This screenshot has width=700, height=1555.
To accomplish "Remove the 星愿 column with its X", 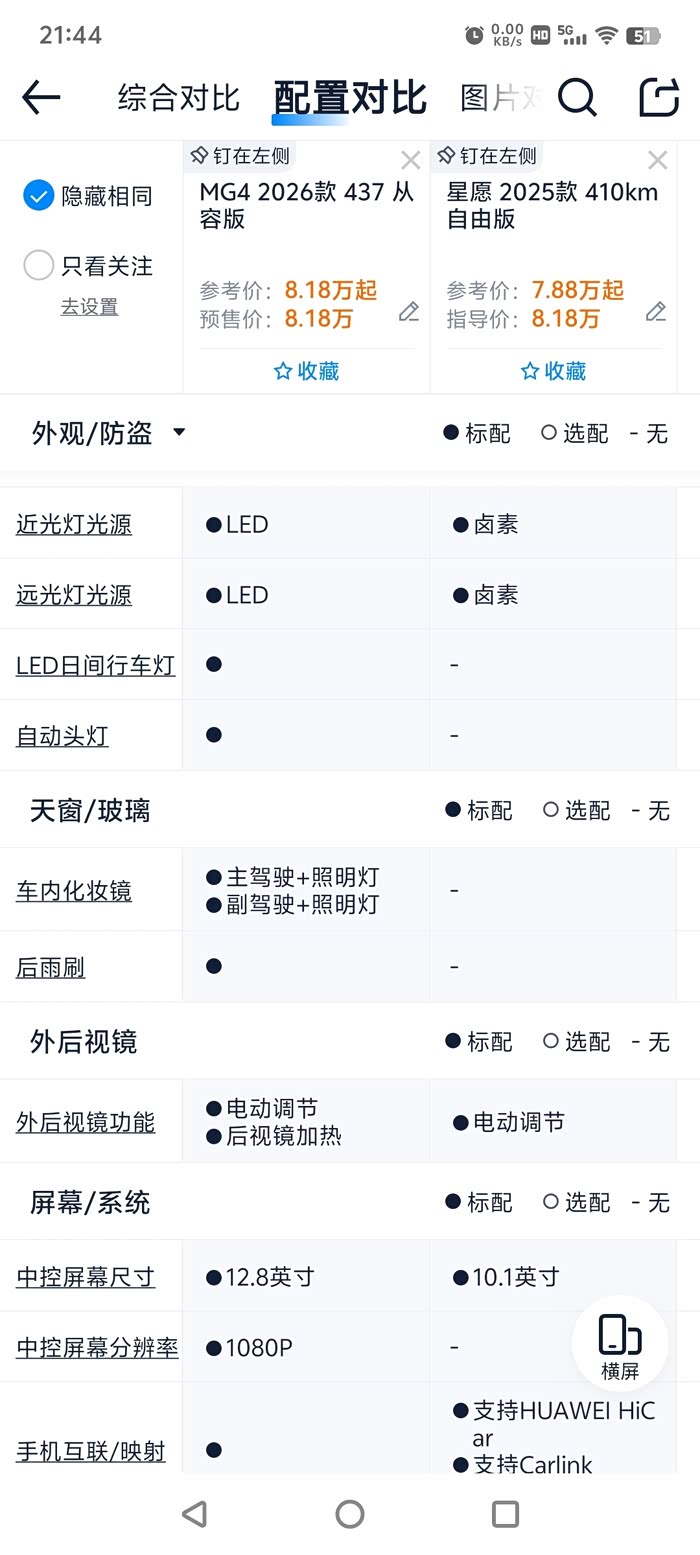I will coord(657,159).
